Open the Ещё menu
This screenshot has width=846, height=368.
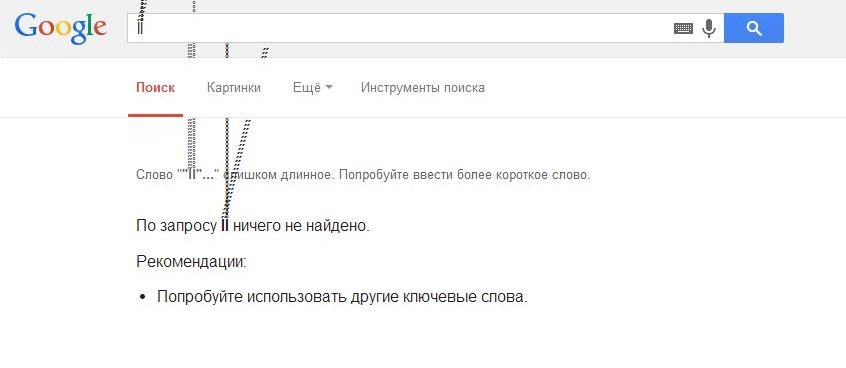click(x=306, y=87)
